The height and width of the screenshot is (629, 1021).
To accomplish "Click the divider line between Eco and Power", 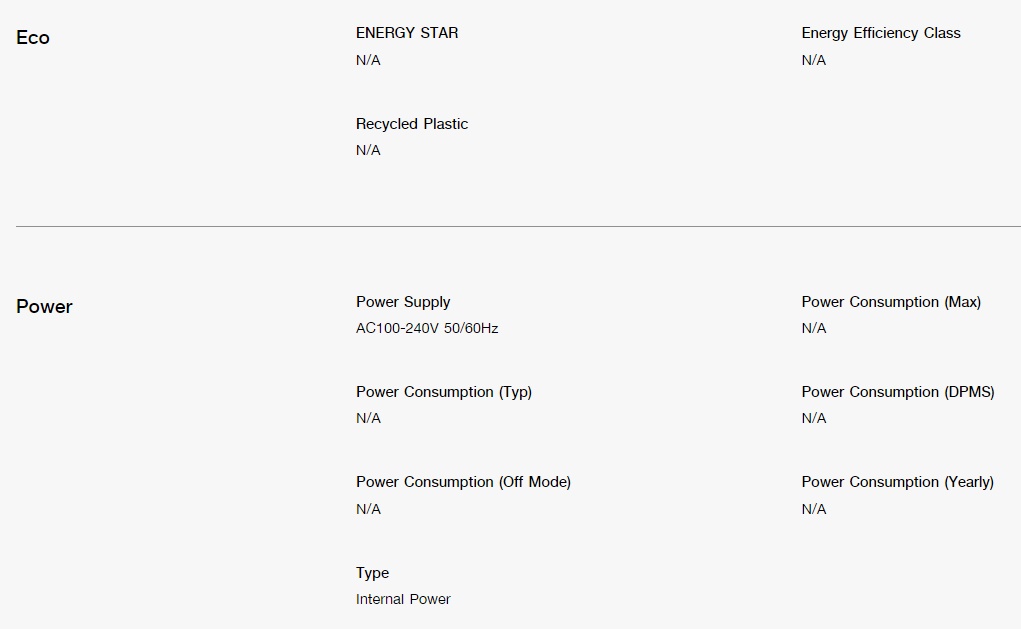I will pos(518,227).
